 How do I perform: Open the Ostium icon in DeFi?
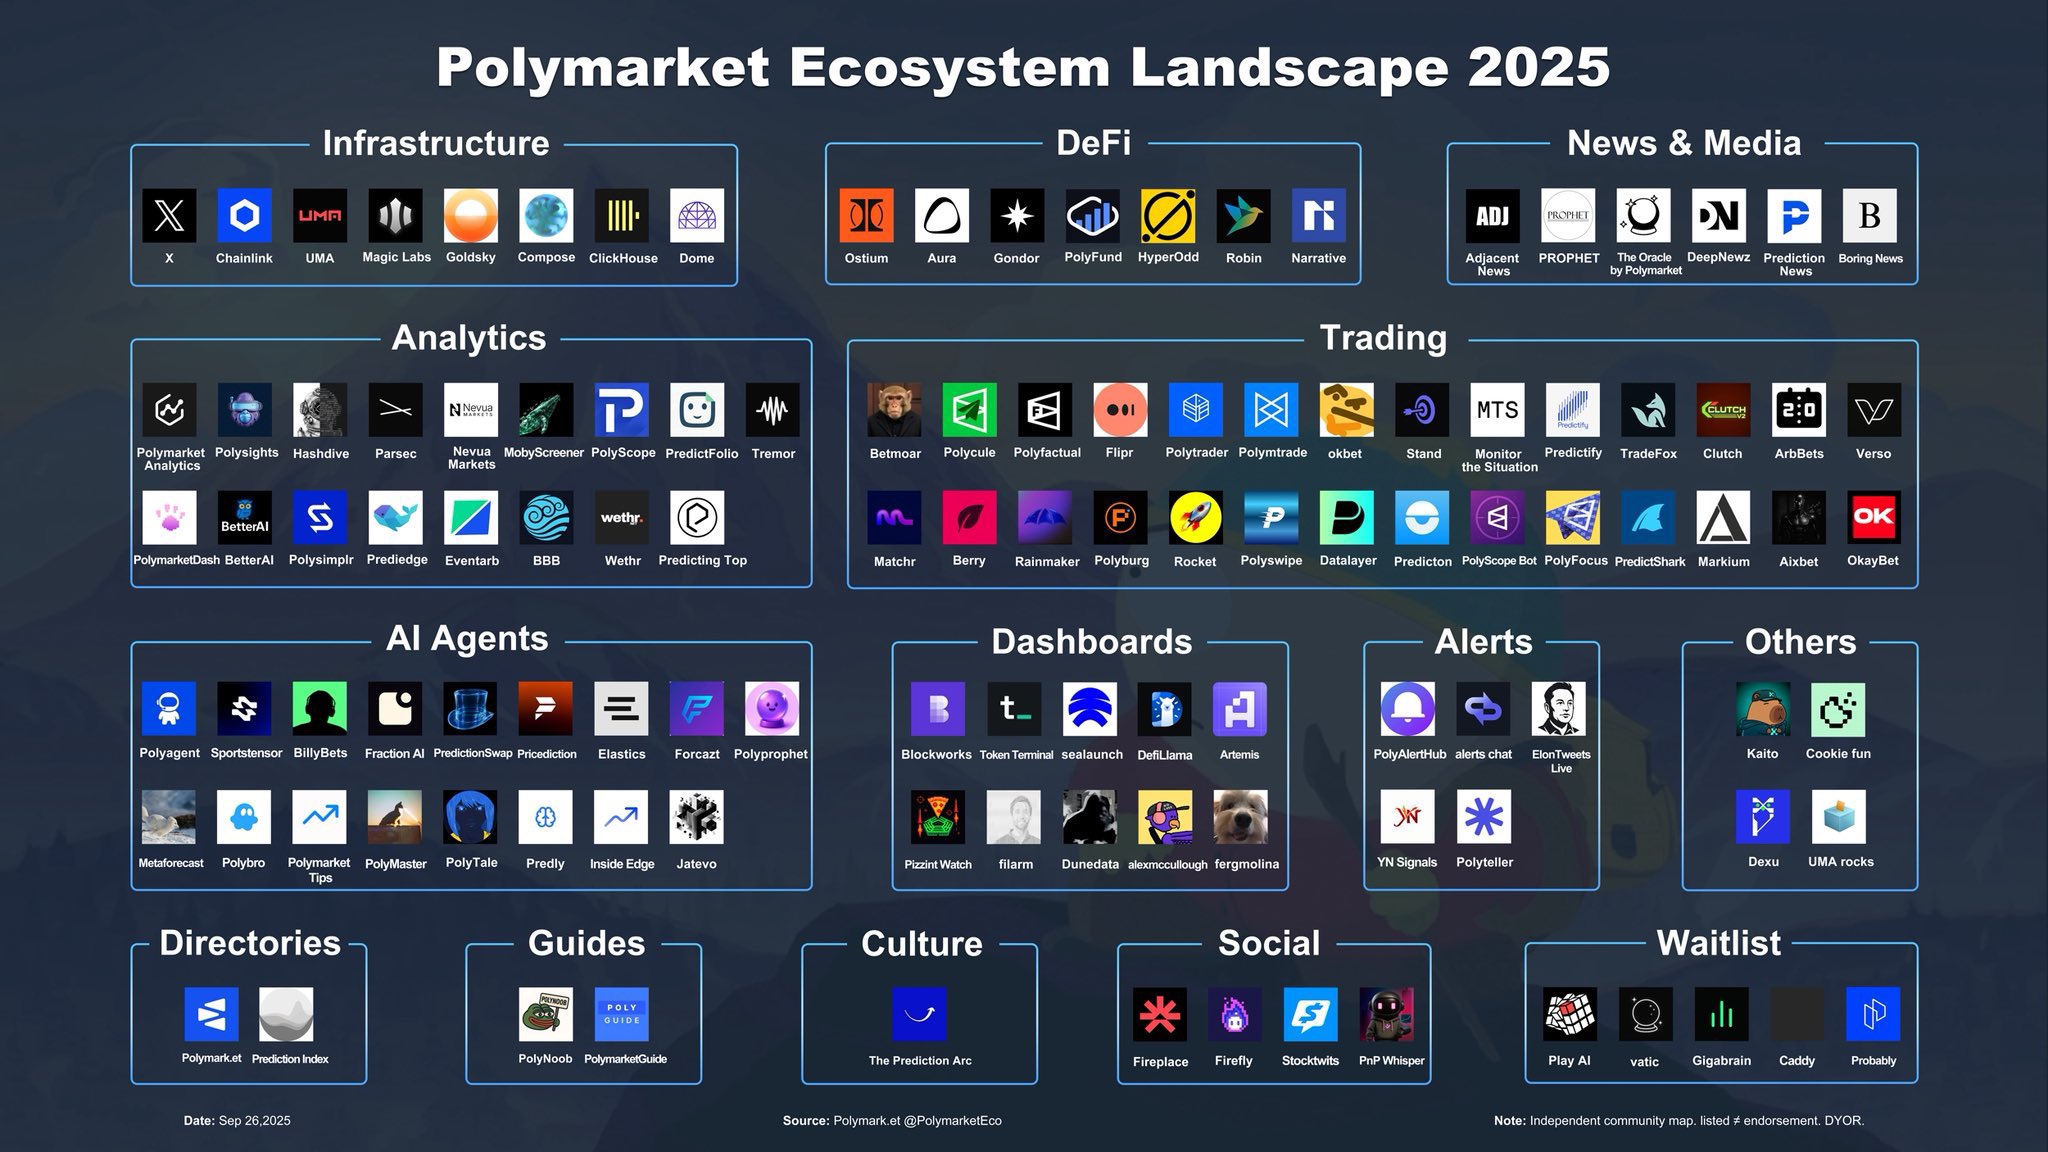click(866, 215)
